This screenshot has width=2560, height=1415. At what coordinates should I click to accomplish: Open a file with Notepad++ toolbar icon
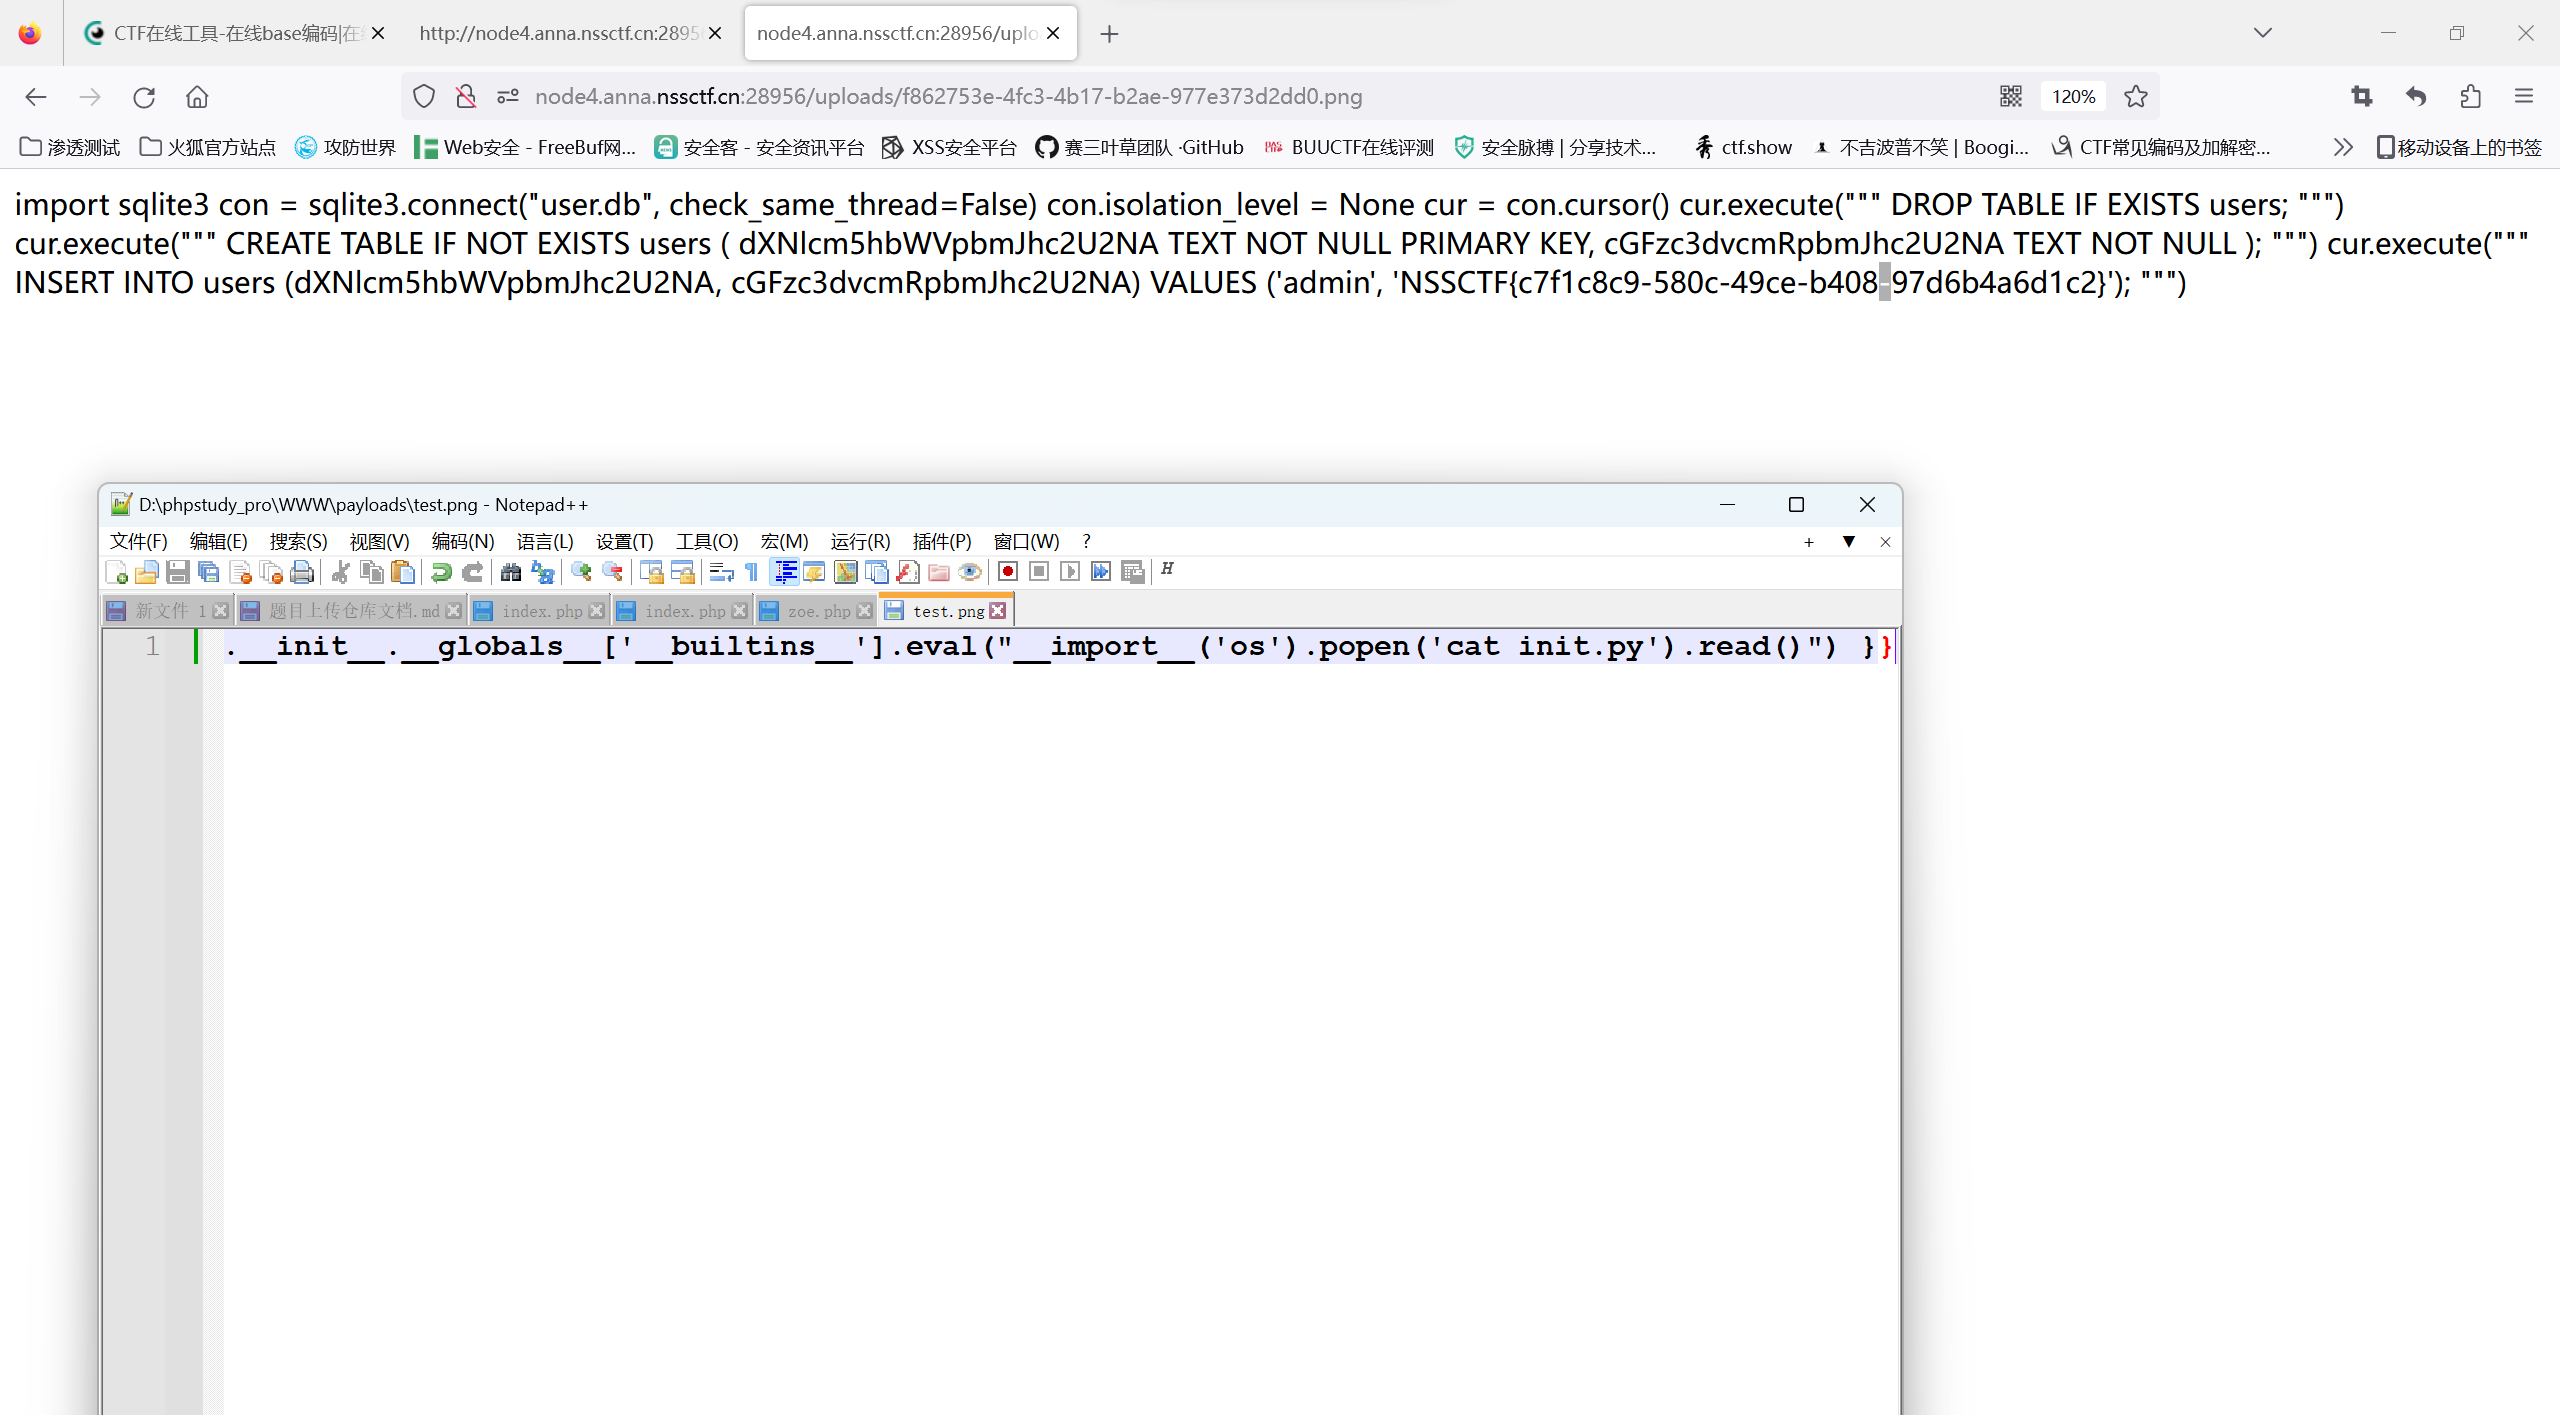point(147,572)
